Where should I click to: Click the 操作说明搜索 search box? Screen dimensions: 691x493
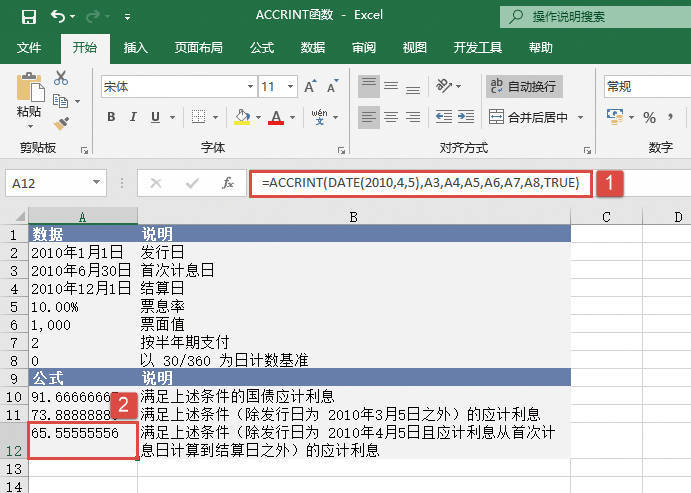(x=595, y=17)
